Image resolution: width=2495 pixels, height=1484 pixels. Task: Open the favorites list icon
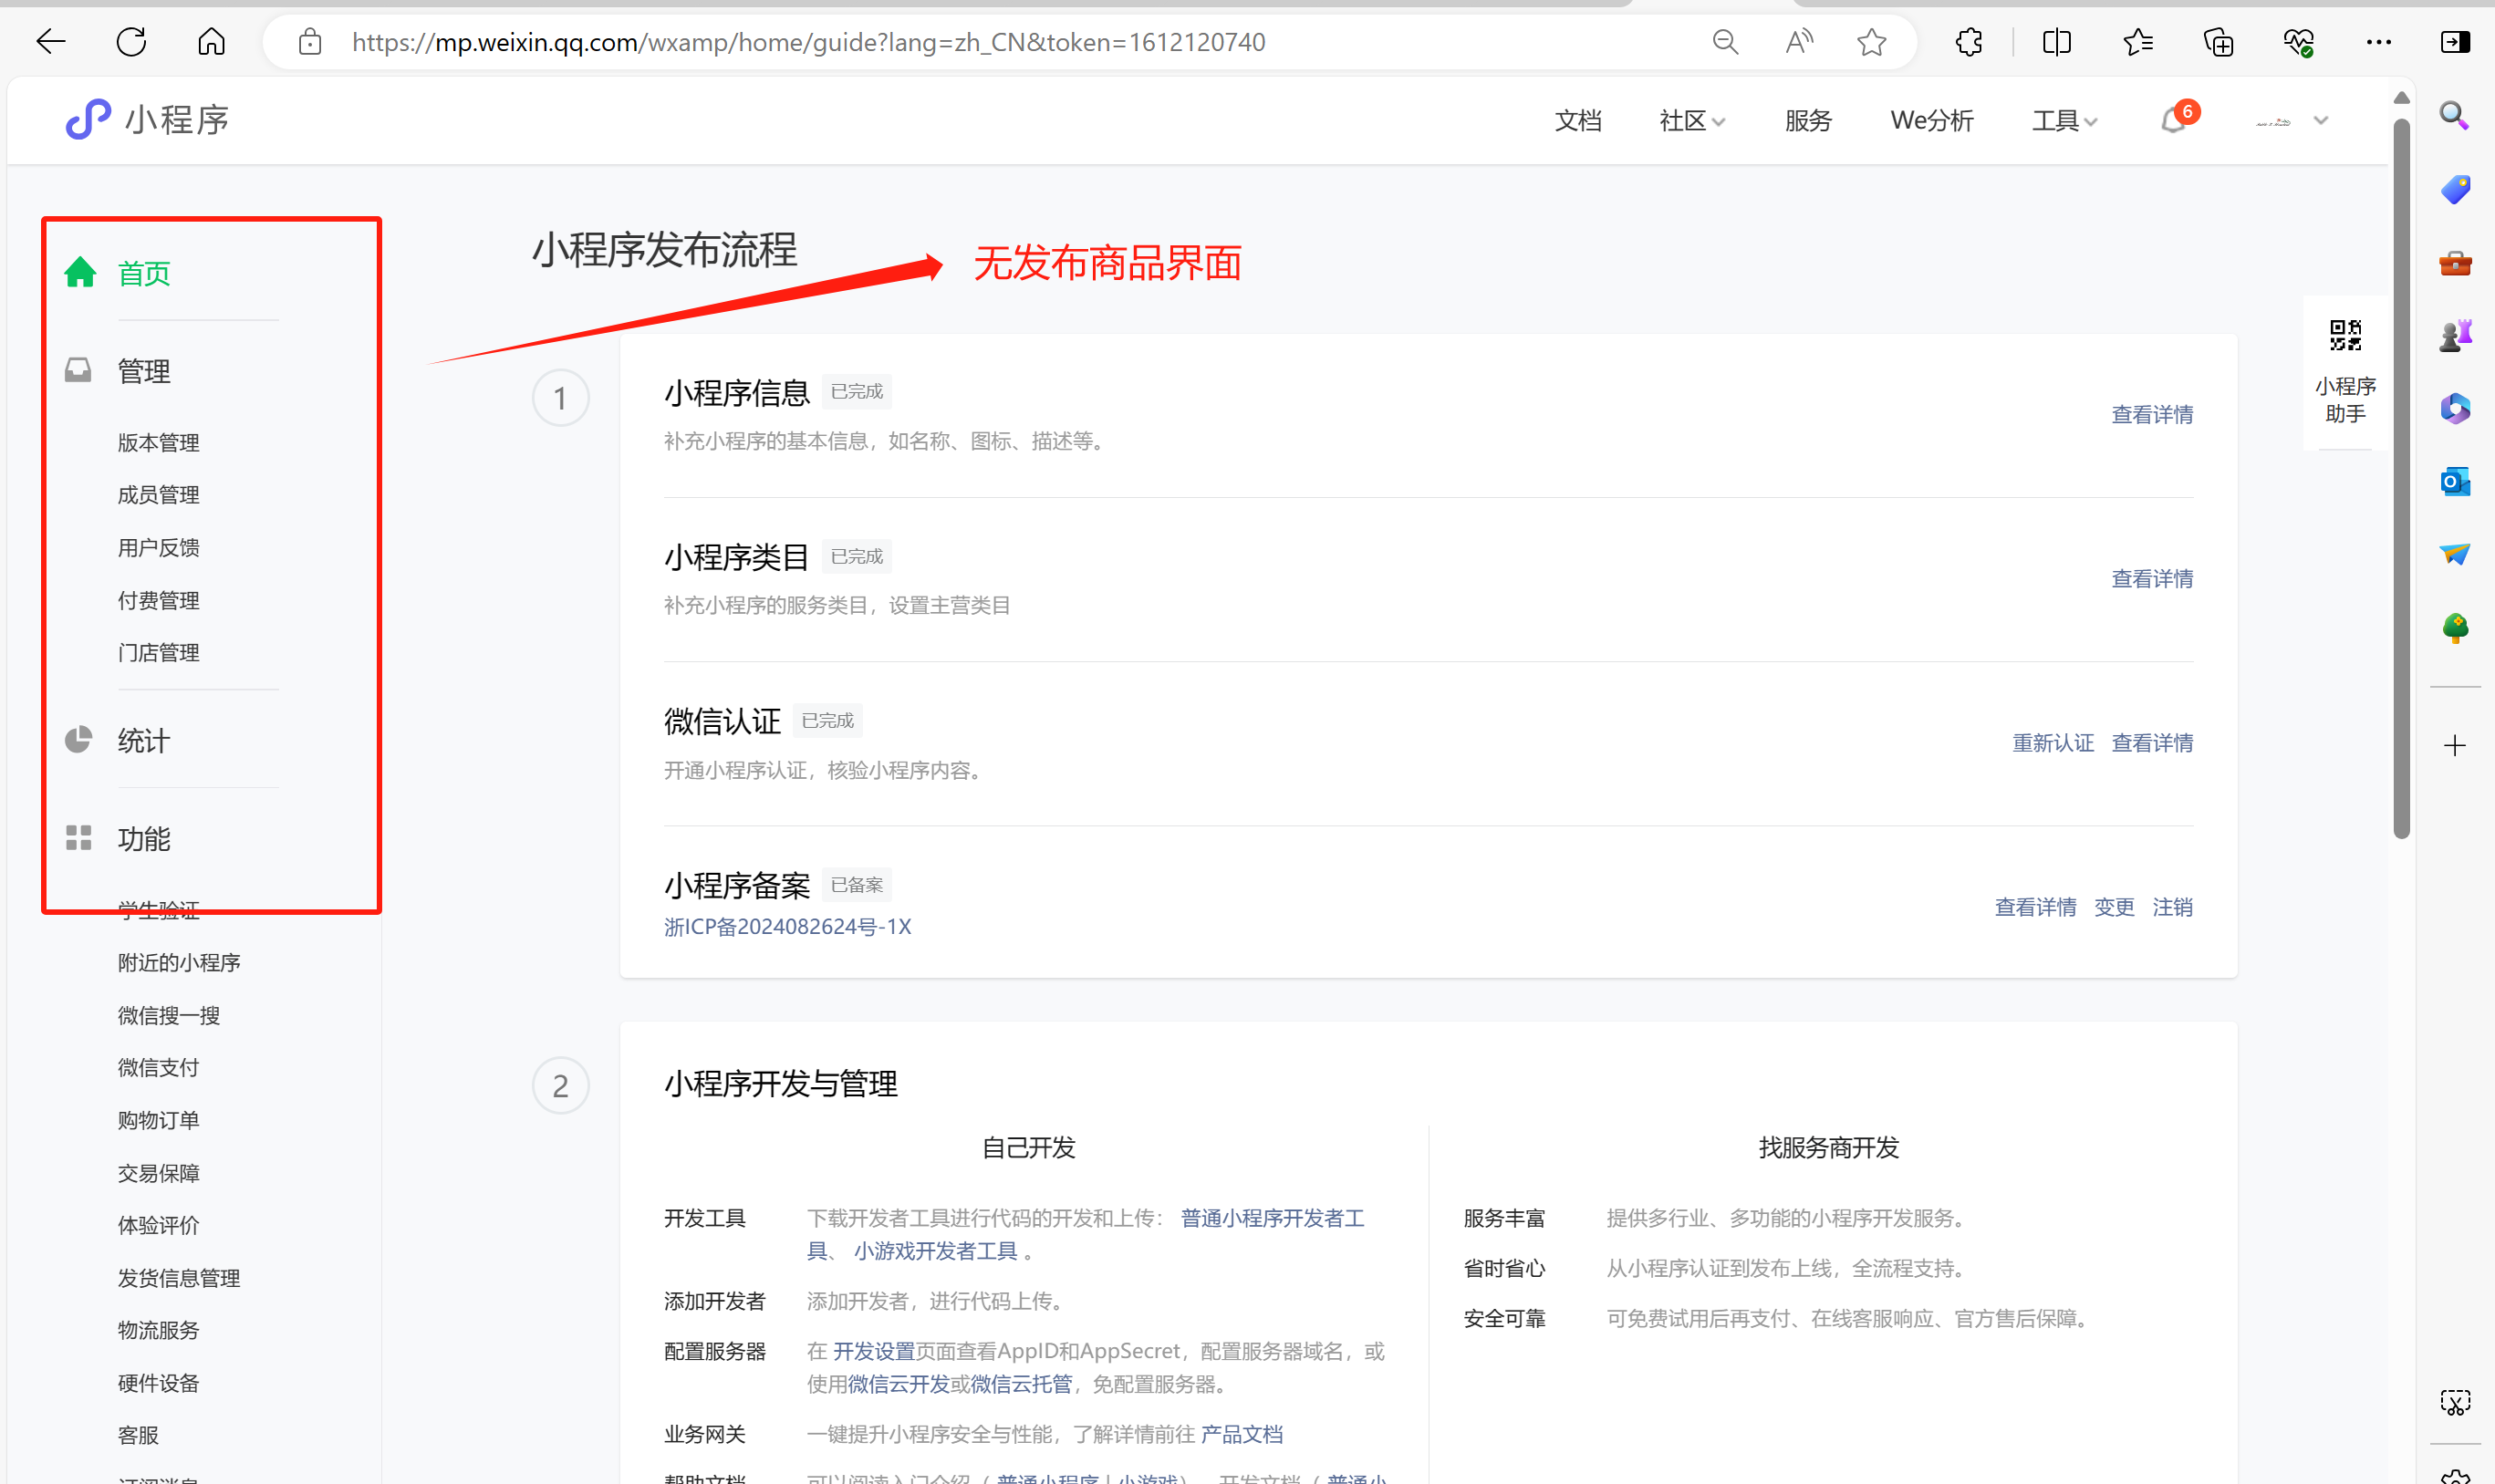[2138, 42]
